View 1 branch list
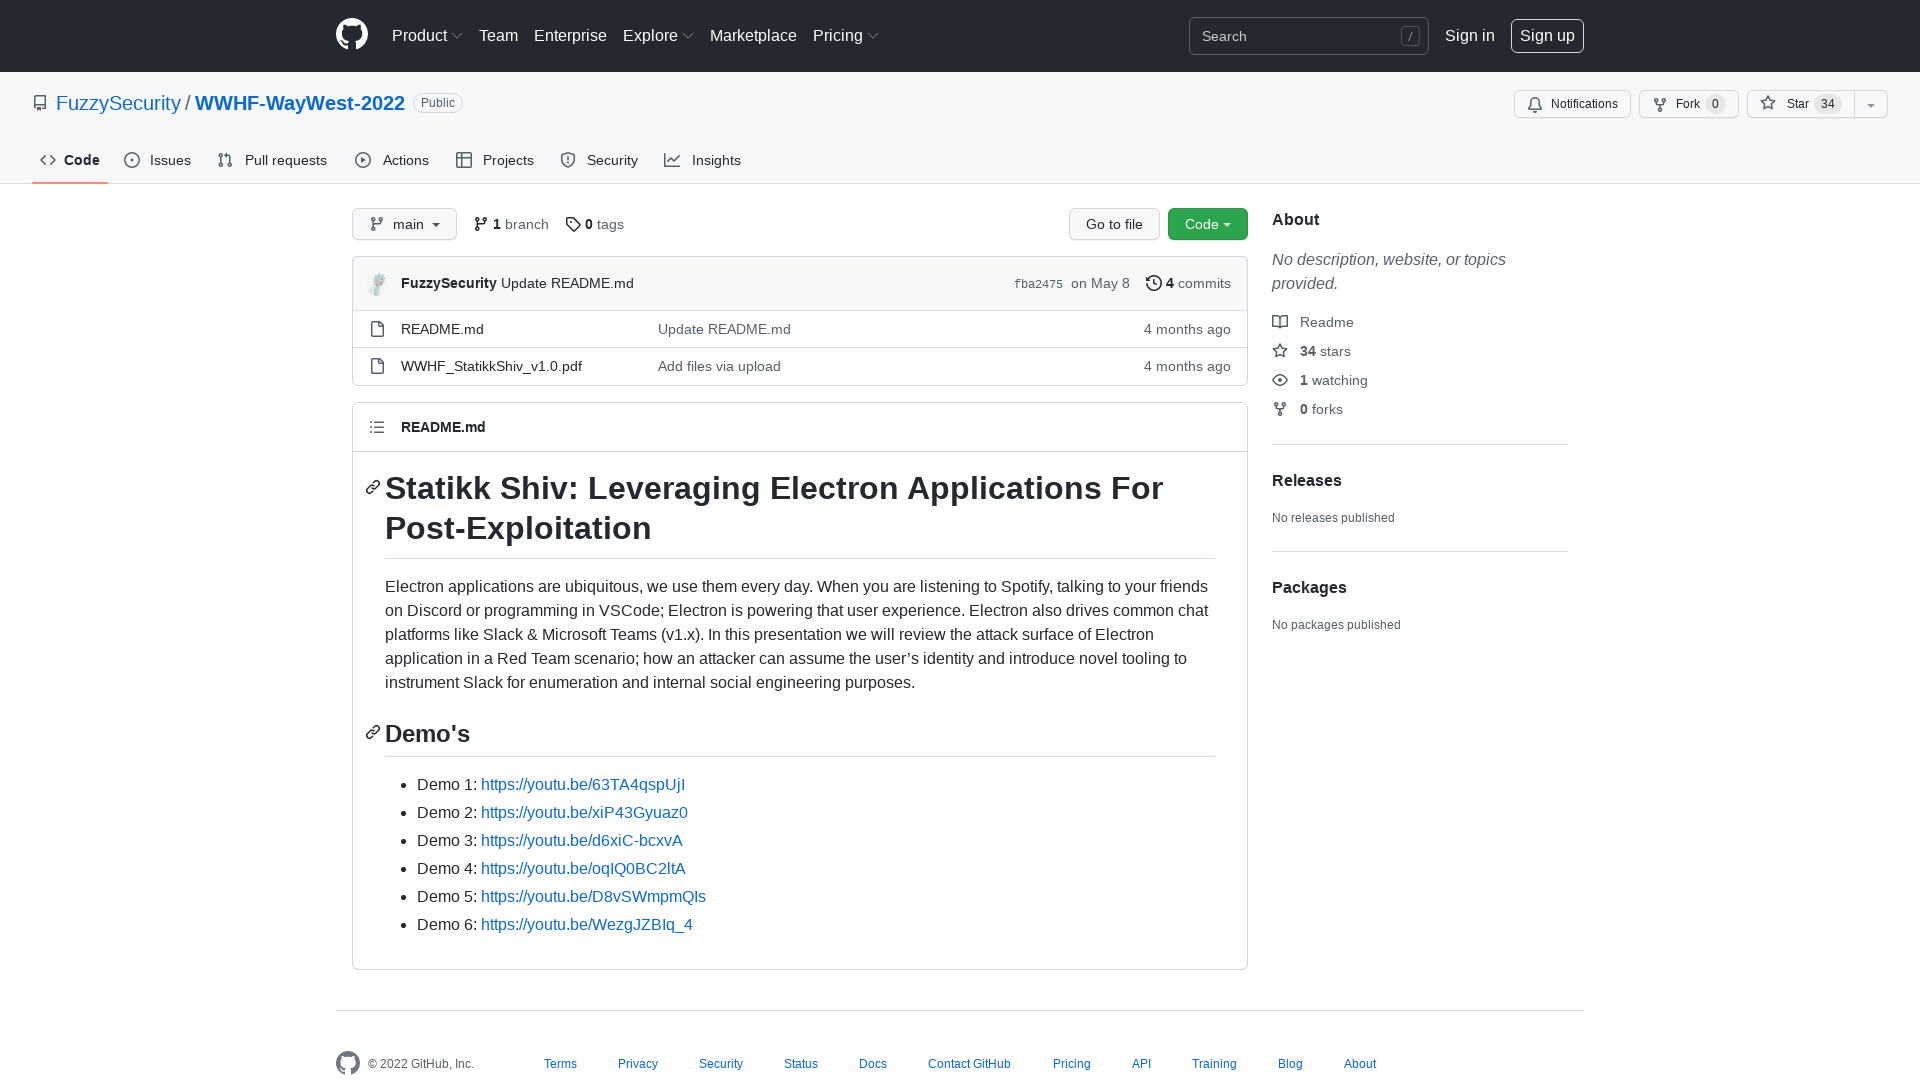The width and height of the screenshot is (1920, 1080). [511, 224]
